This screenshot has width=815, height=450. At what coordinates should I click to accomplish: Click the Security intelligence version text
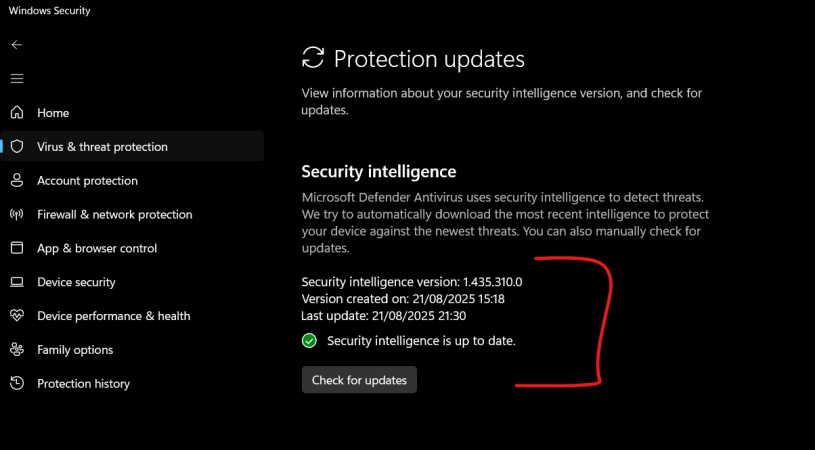[411, 282]
